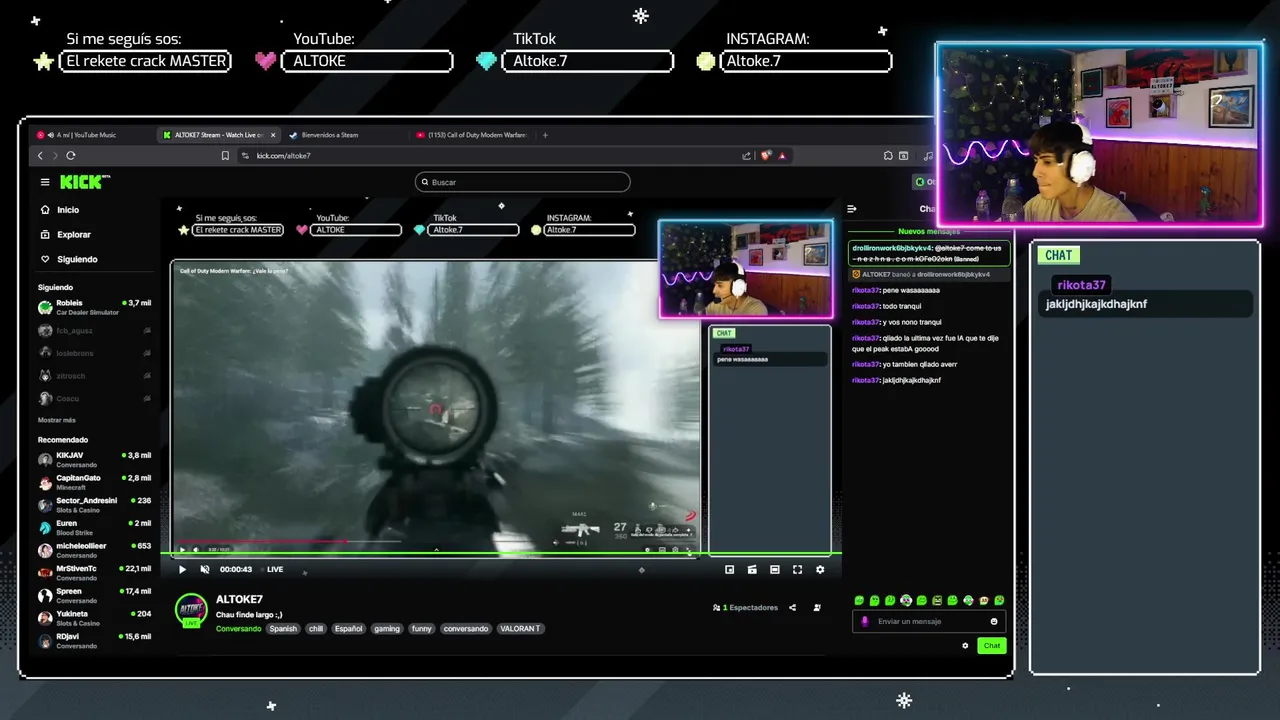
Task: Open recommended channel Yukineta
Action: 95,618
